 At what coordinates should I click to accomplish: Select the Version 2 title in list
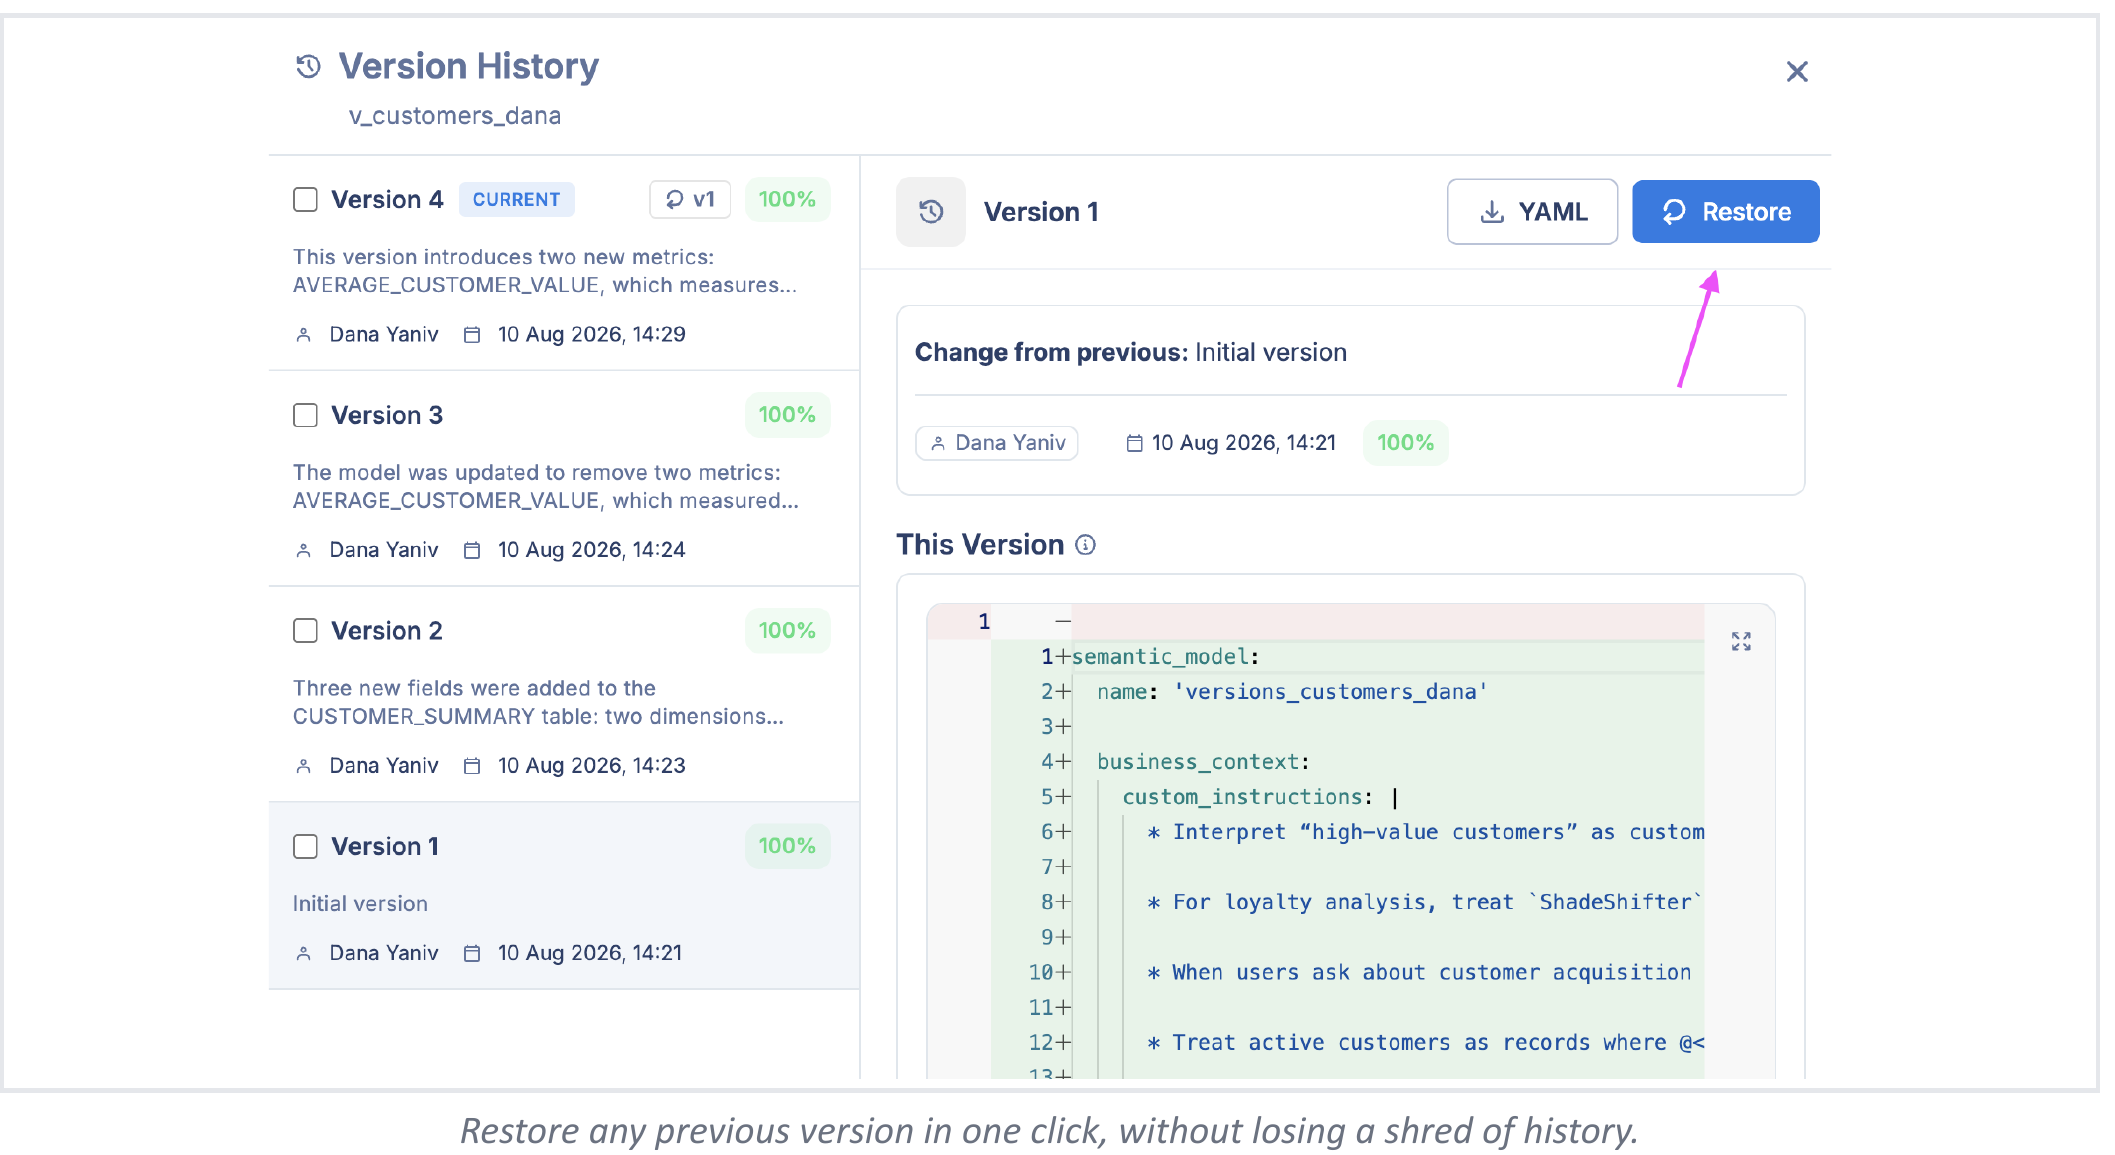(x=387, y=631)
